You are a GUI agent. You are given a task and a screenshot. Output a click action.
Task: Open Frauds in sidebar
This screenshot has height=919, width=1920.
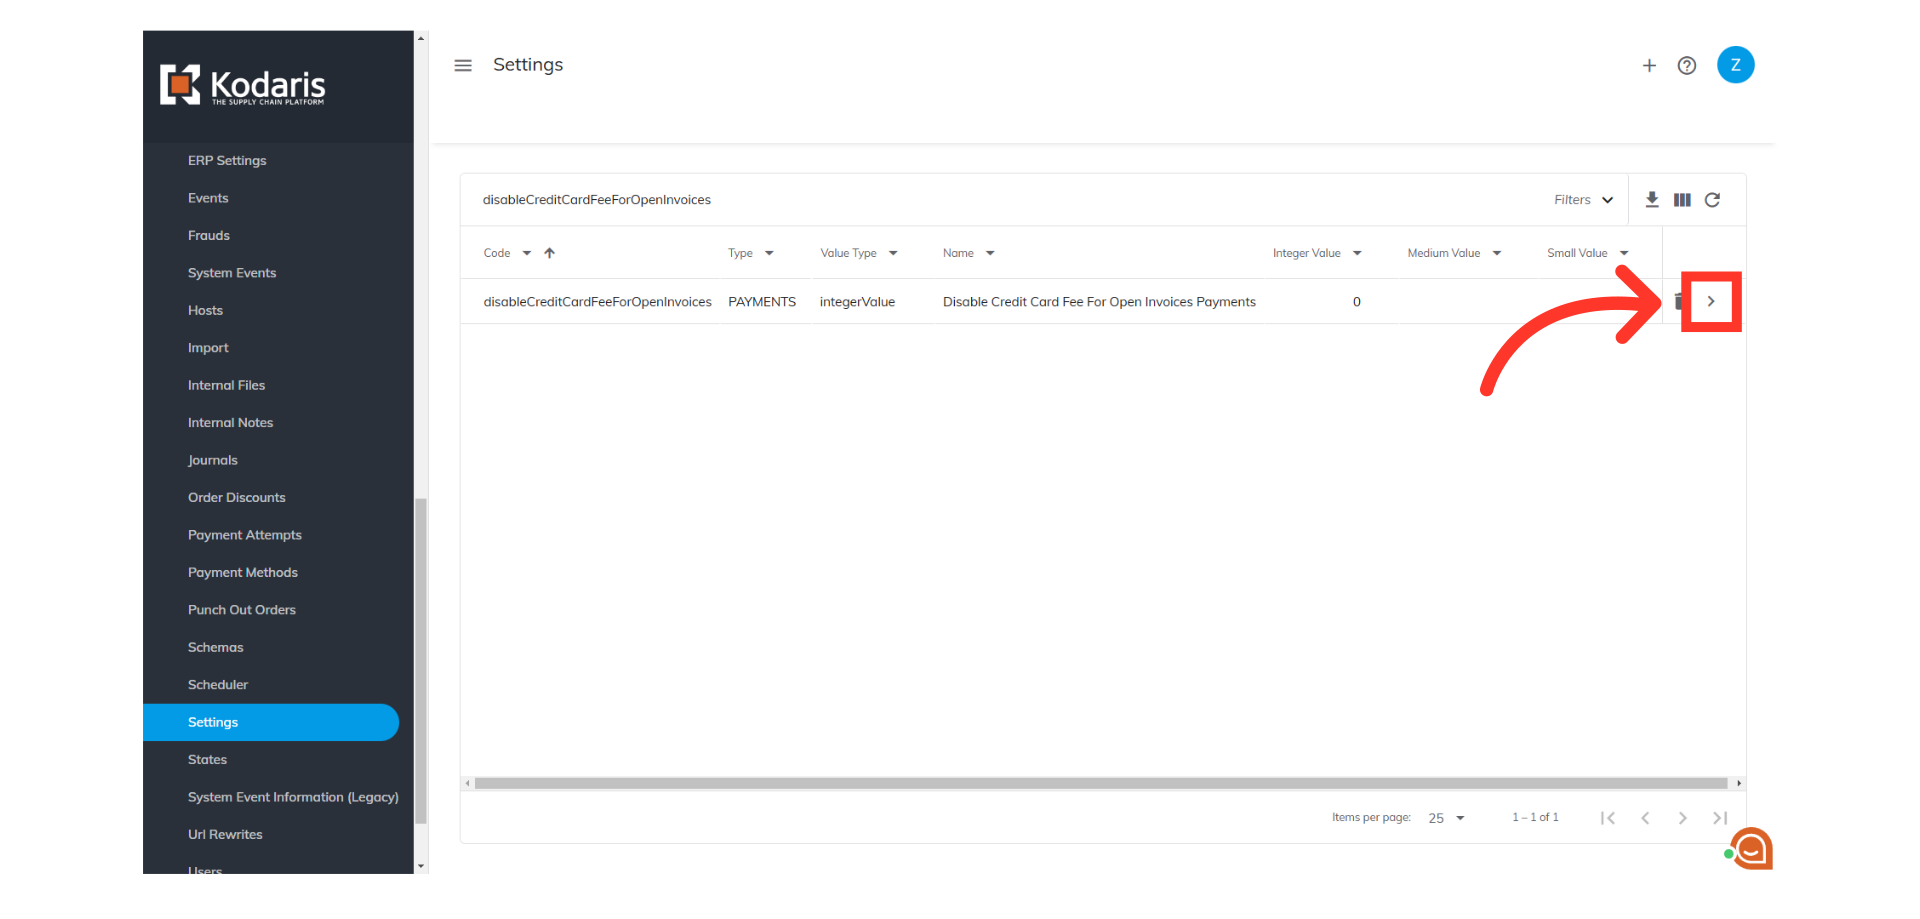(209, 235)
